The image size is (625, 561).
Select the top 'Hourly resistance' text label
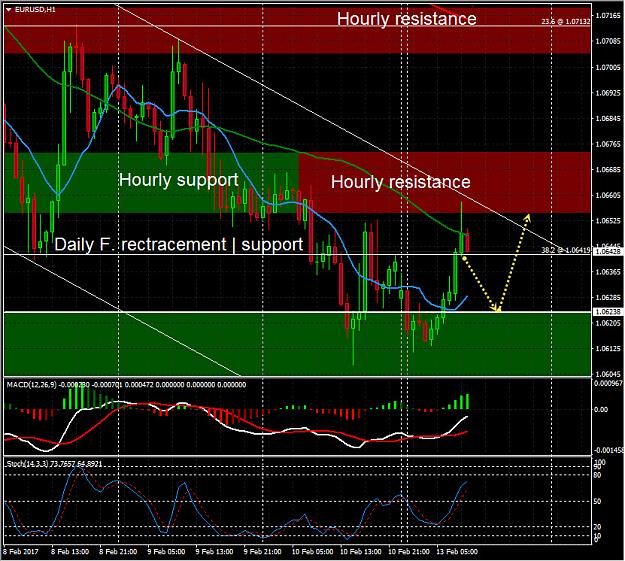407,19
